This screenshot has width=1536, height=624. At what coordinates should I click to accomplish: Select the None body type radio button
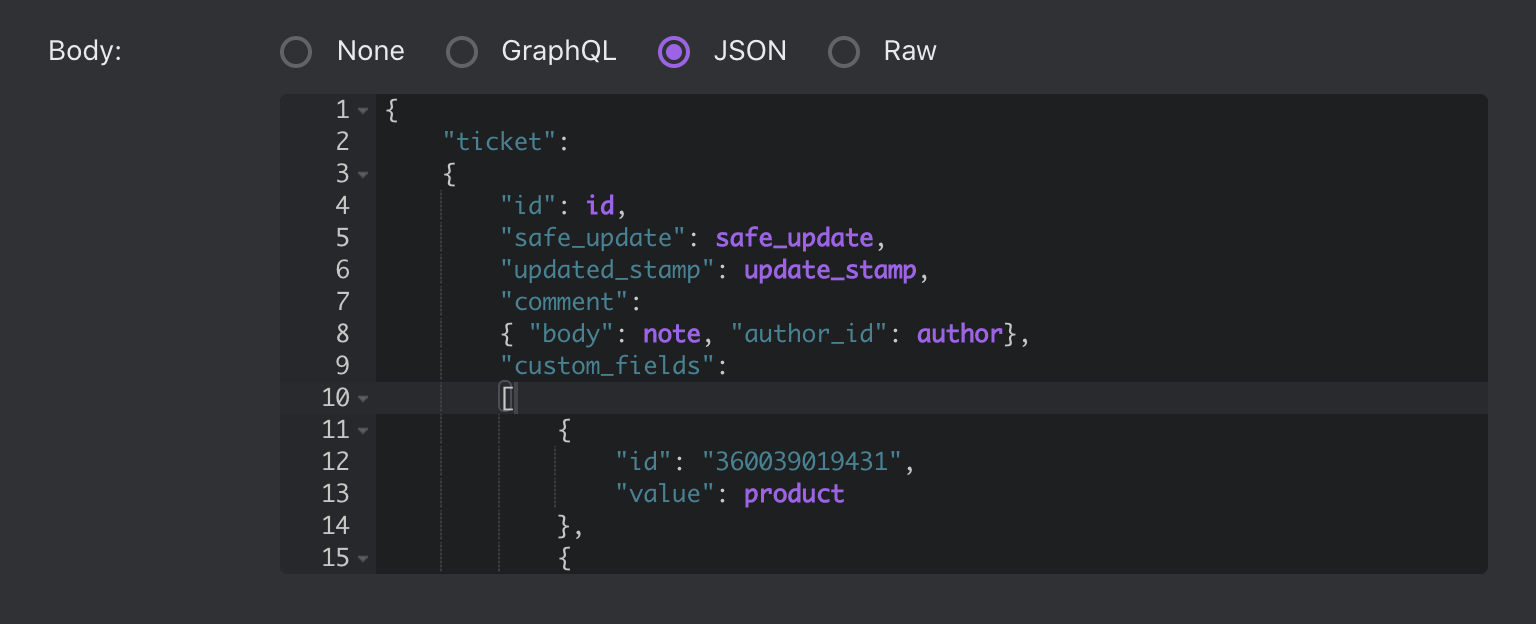point(296,51)
